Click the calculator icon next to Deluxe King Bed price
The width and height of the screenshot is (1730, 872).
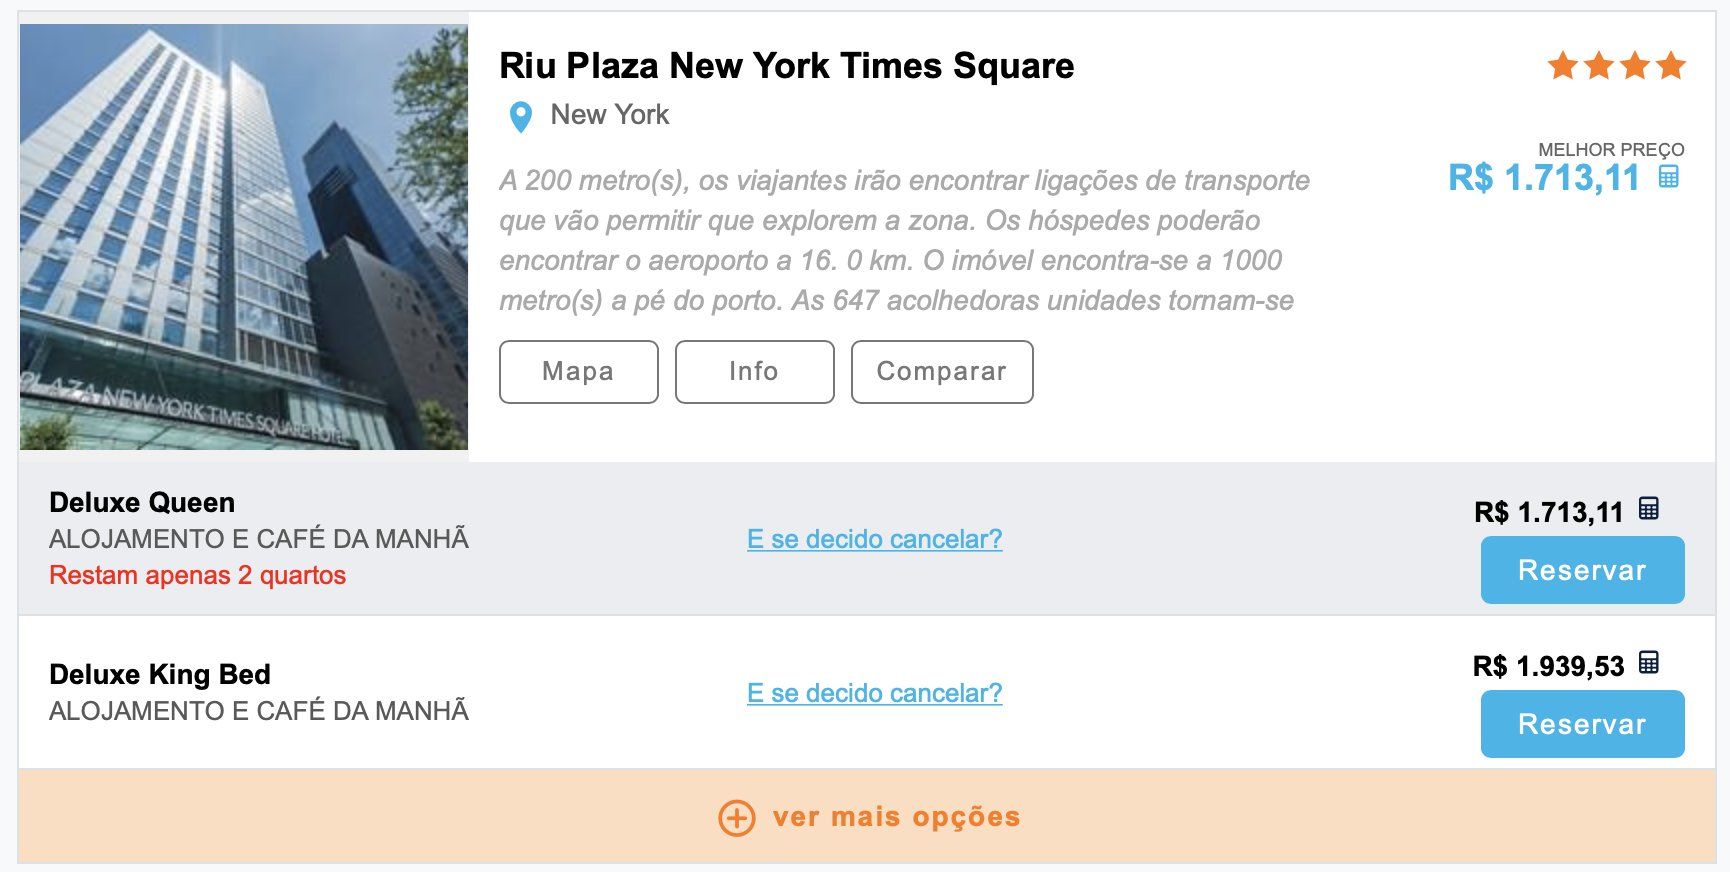tap(1649, 663)
